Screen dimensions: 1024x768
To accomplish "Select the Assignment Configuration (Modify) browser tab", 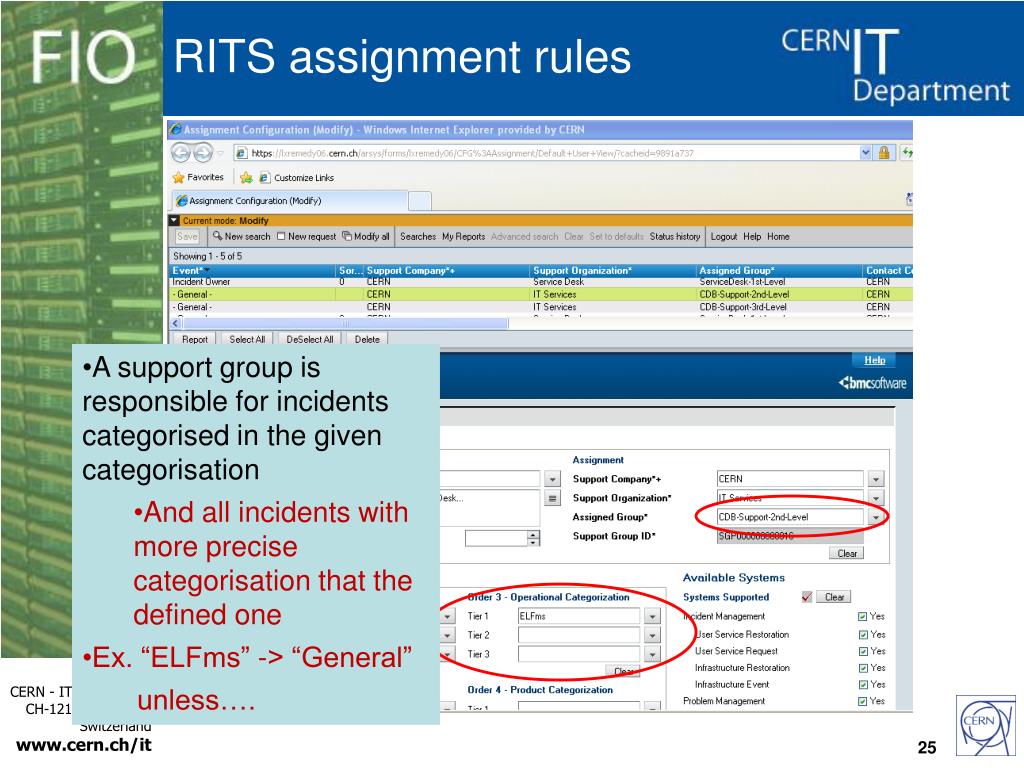I will point(289,200).
